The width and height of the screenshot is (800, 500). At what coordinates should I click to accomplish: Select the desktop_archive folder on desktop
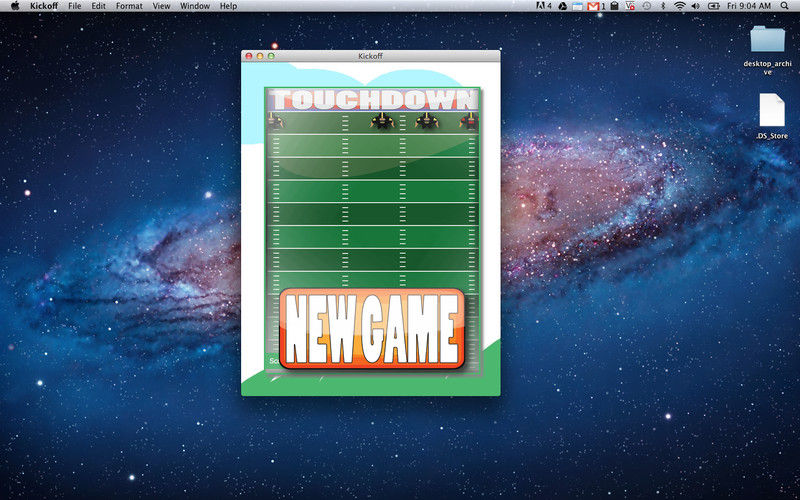(767, 50)
